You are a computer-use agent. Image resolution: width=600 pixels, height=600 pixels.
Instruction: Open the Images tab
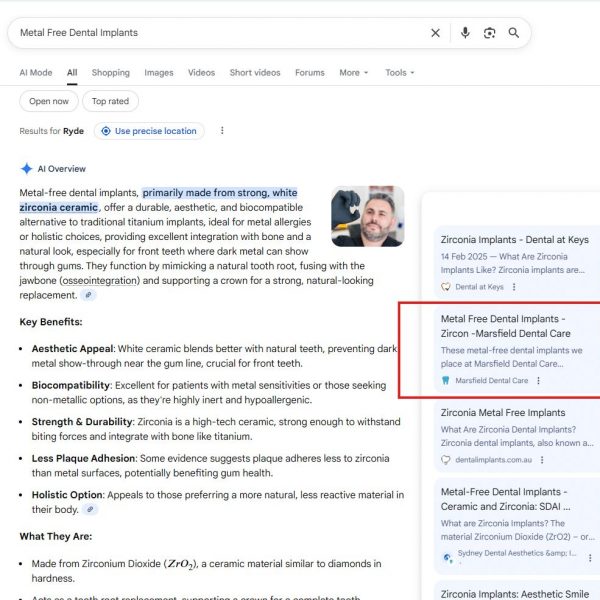pos(159,73)
